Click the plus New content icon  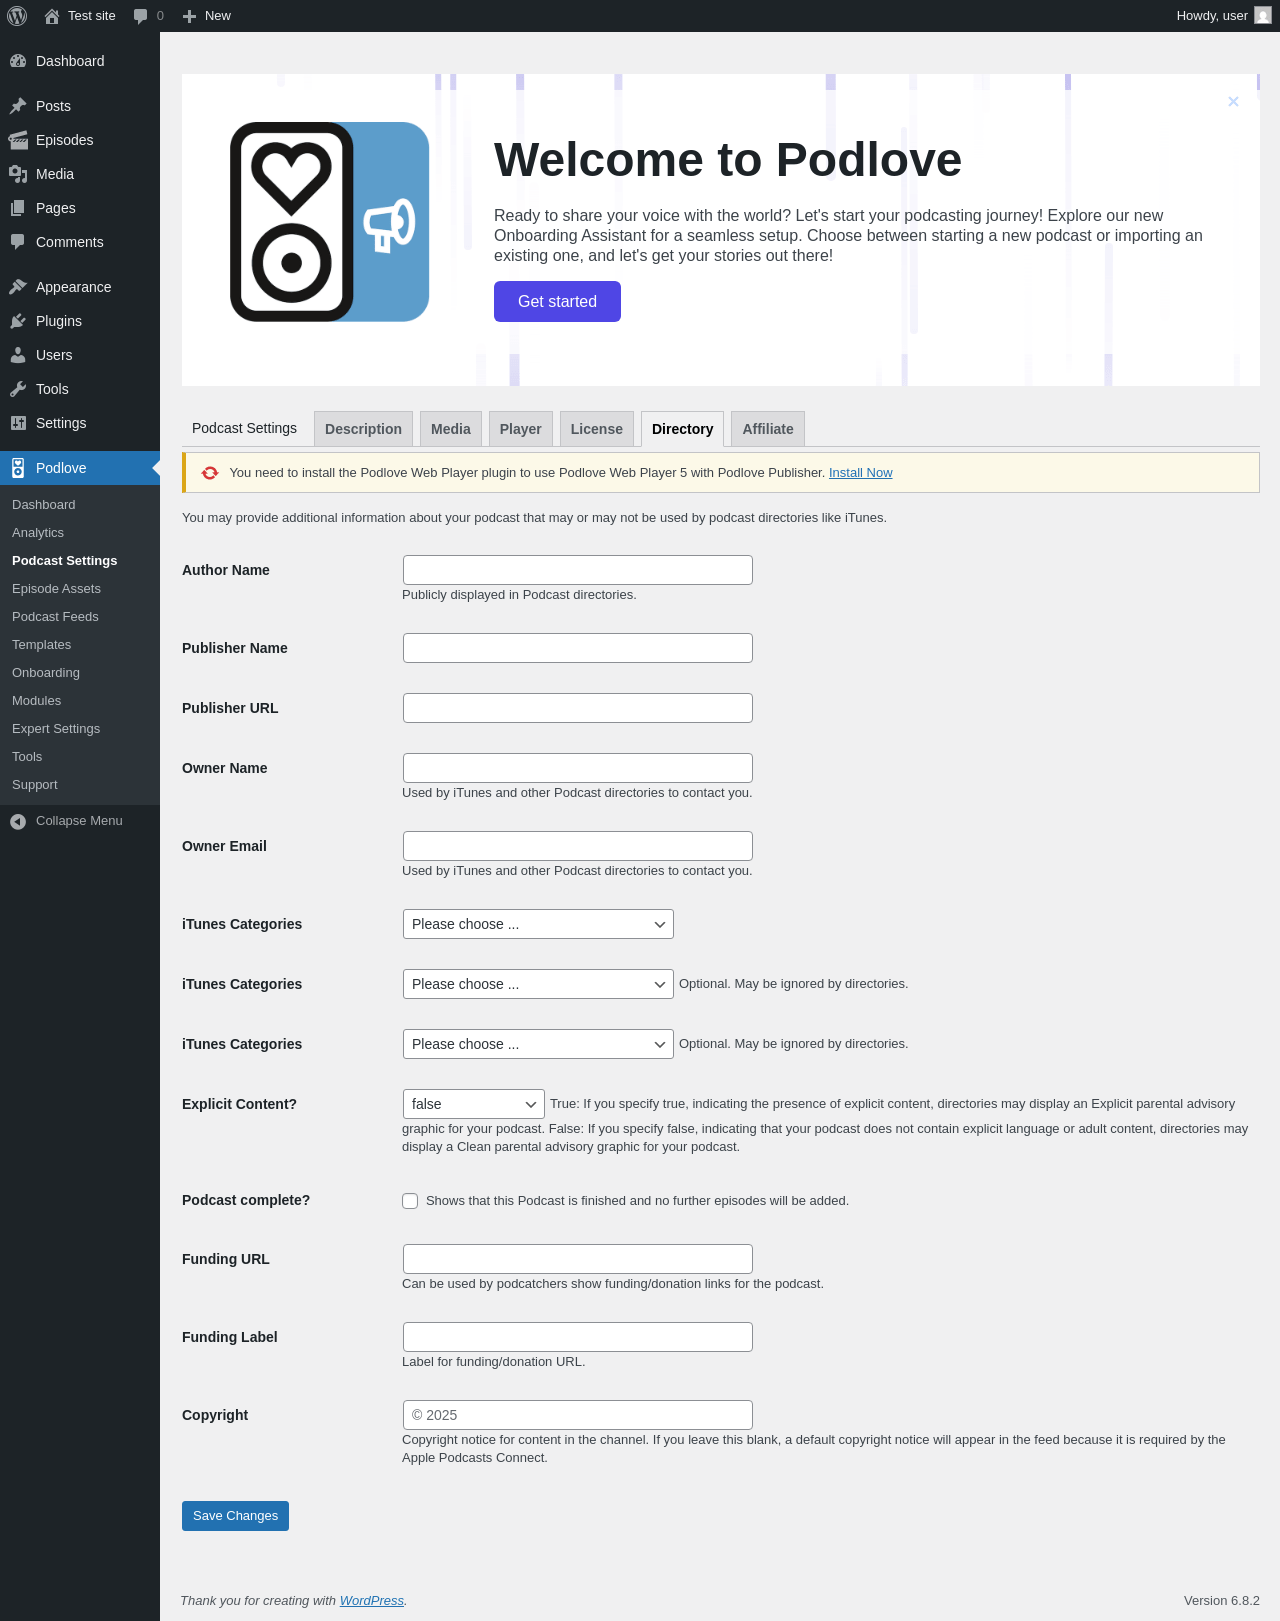189,16
